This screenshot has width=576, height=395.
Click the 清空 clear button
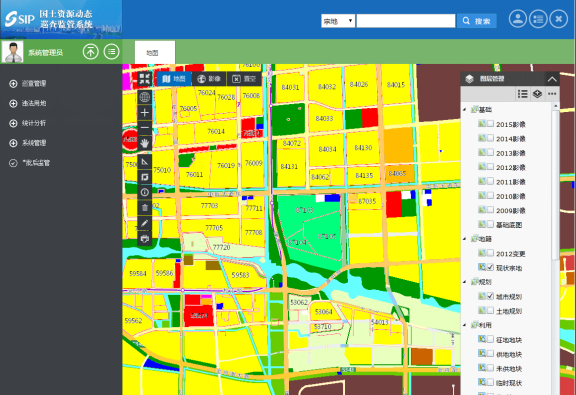pos(244,79)
